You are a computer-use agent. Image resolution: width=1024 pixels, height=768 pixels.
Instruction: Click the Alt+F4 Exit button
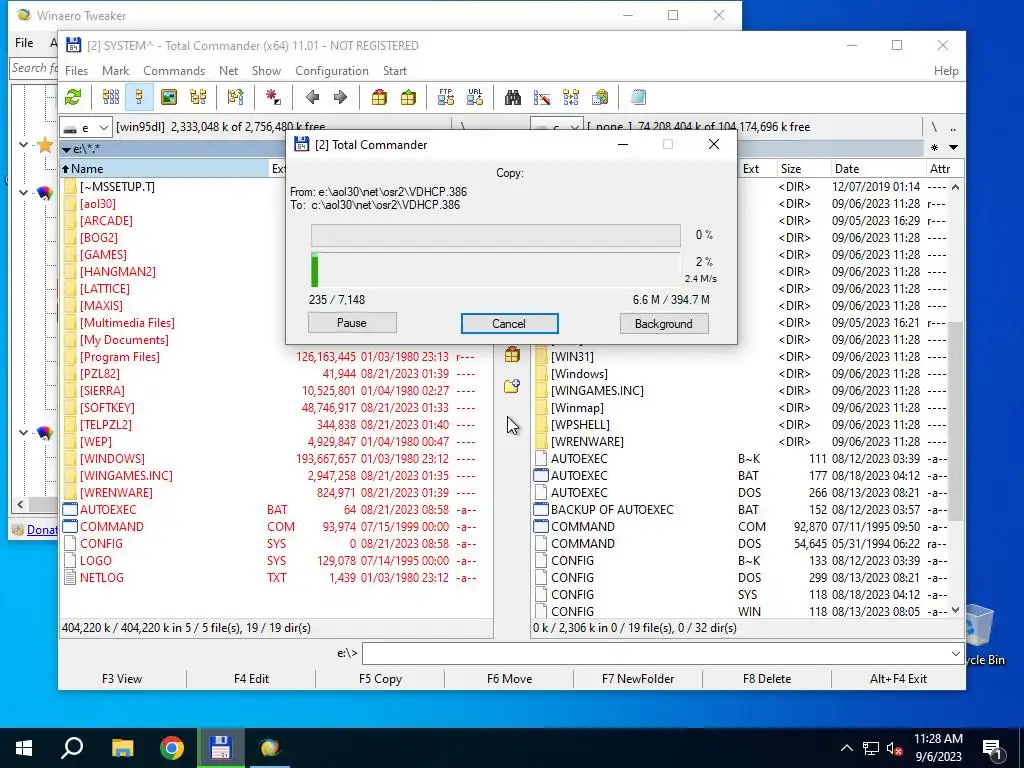click(898, 679)
